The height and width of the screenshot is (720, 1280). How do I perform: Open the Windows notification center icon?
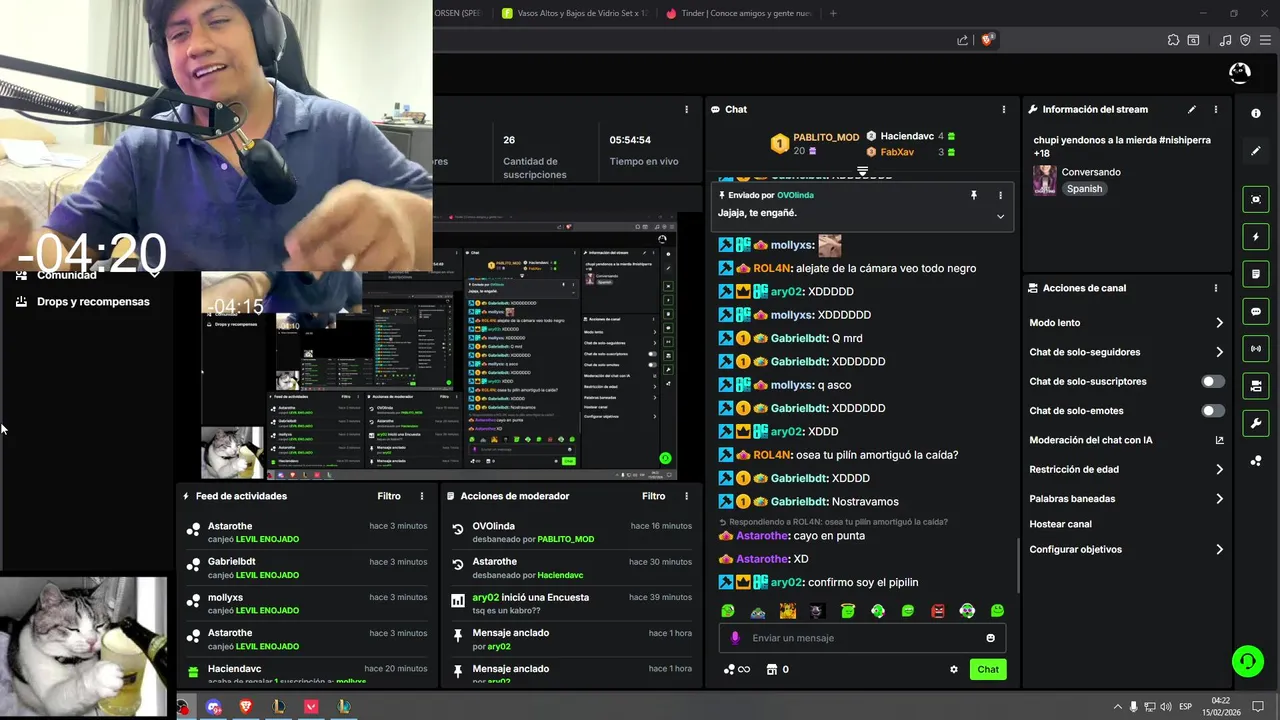click(1258, 707)
